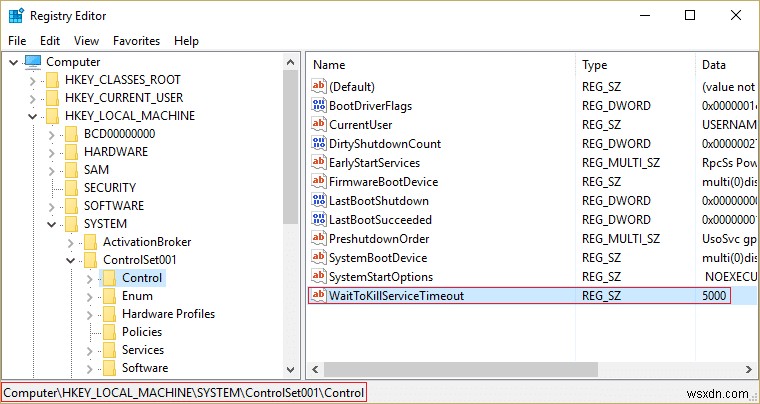This screenshot has width=760, height=404.
Task: Expand the BCD00000000 node
Action: pyautogui.click(x=52, y=134)
